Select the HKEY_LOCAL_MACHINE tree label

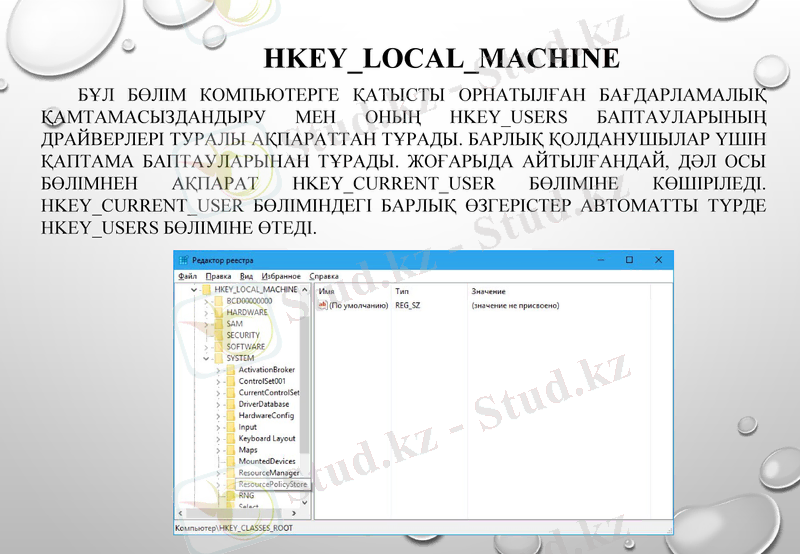coord(256,289)
